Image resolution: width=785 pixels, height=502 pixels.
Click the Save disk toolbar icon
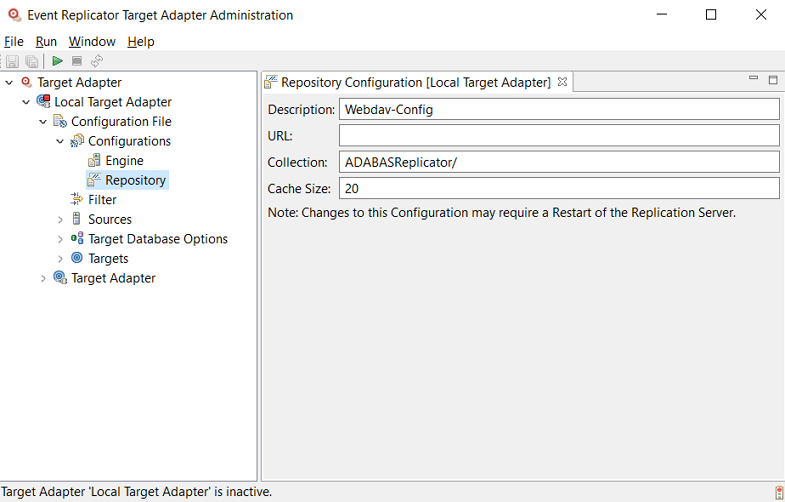pyautogui.click(x=13, y=61)
